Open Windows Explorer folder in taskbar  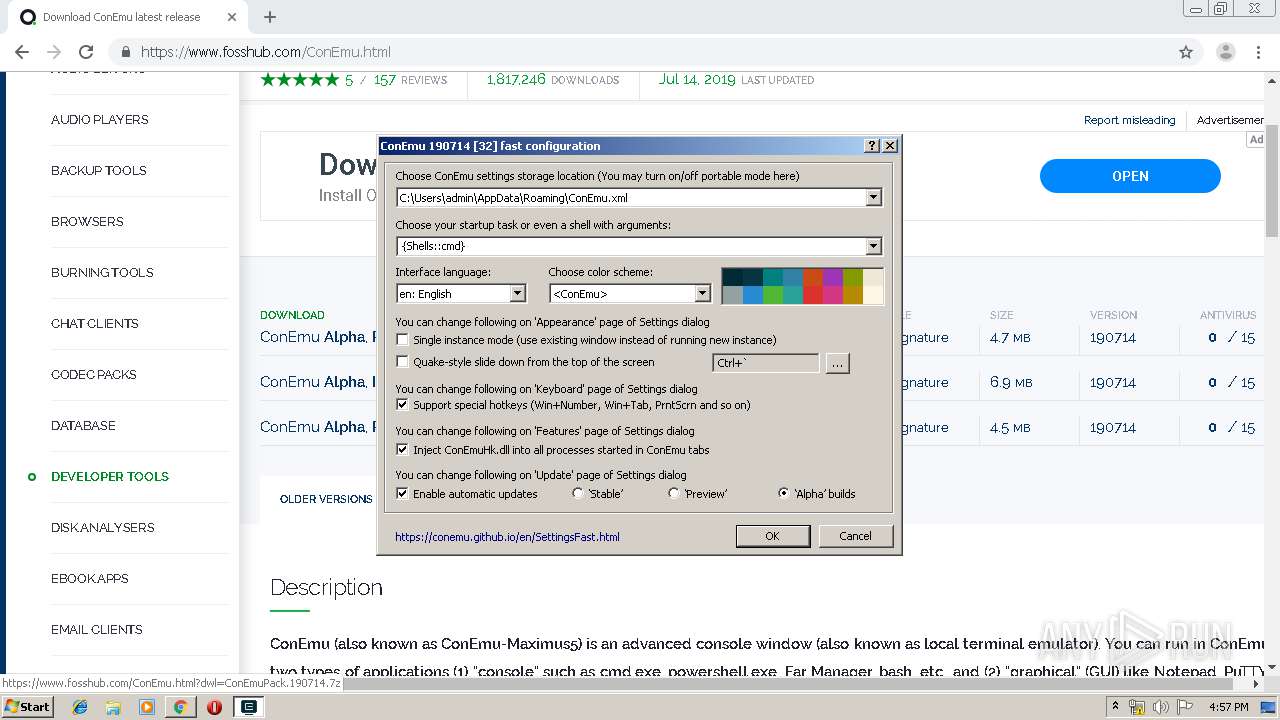pos(113,707)
